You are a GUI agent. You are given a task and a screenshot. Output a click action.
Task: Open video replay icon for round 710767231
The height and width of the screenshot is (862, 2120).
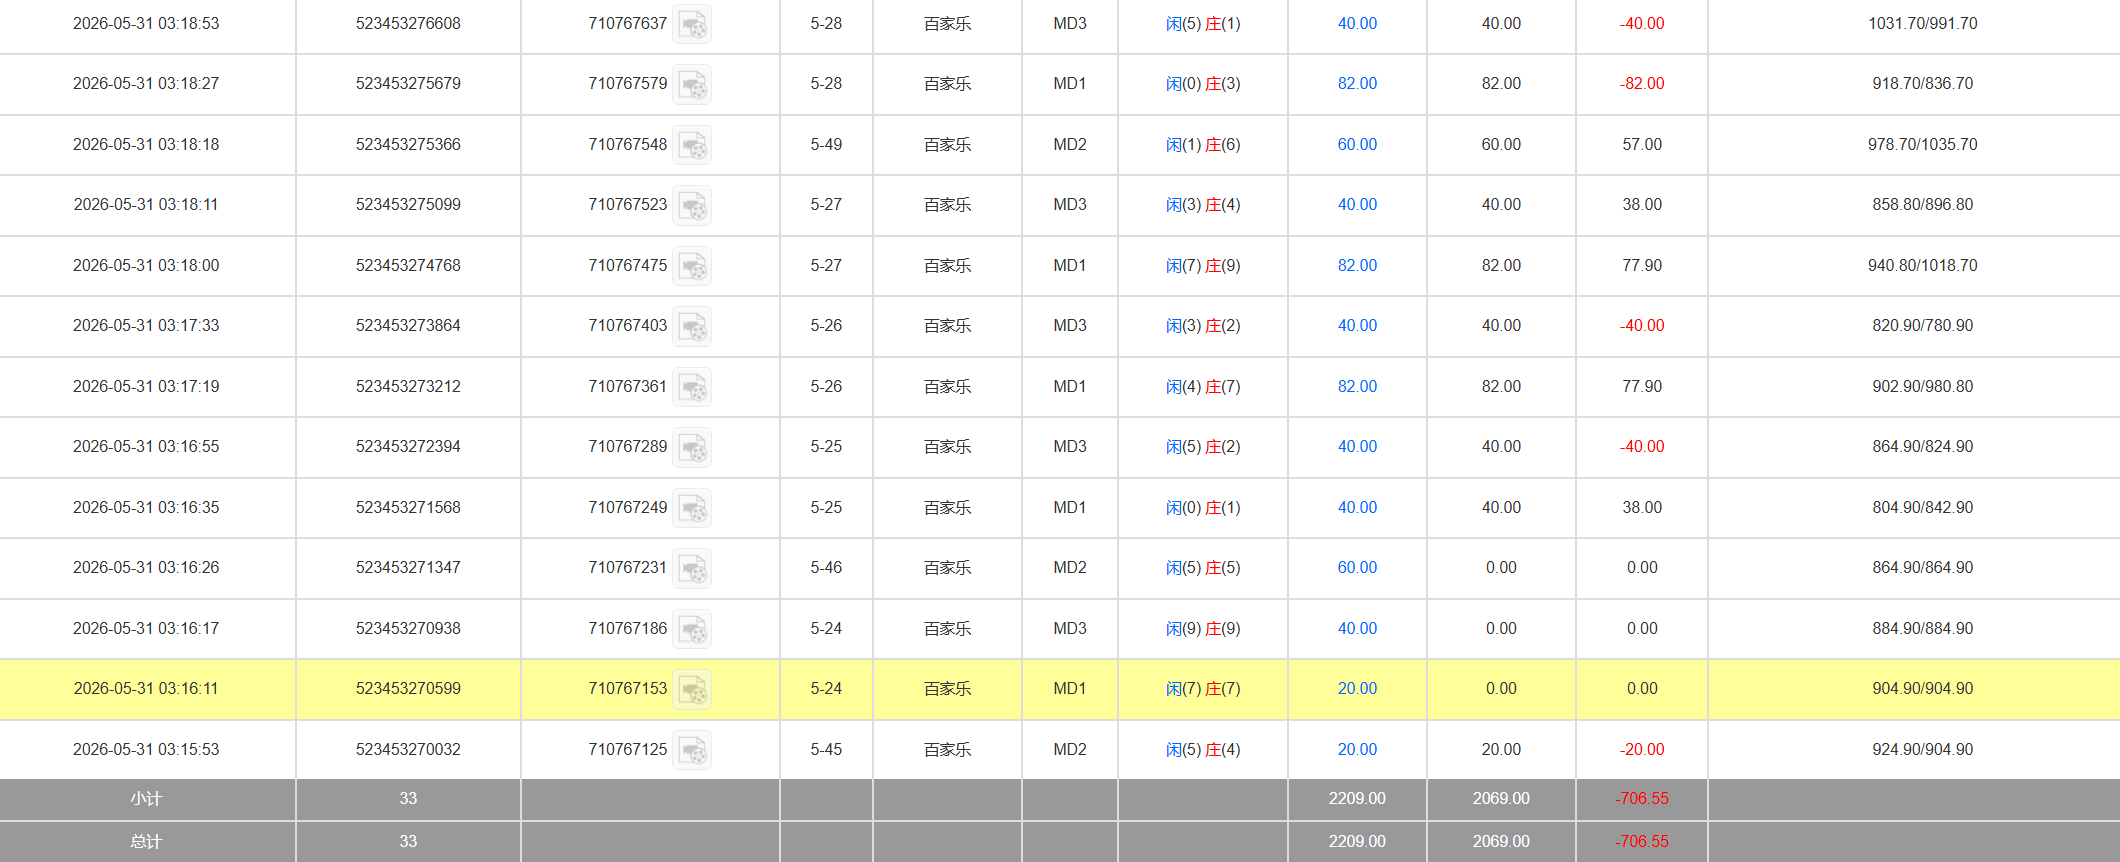(x=692, y=568)
